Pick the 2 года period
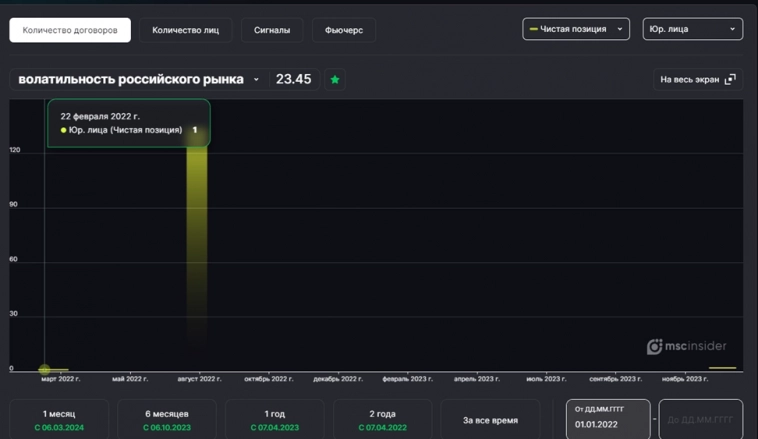This screenshot has width=758, height=439. [x=382, y=420]
